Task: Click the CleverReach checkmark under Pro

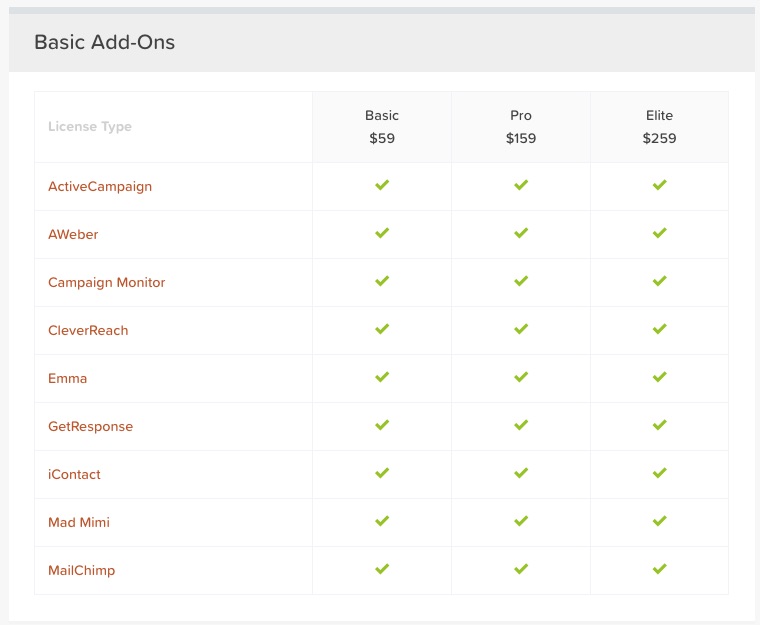Action: pyautogui.click(x=521, y=329)
